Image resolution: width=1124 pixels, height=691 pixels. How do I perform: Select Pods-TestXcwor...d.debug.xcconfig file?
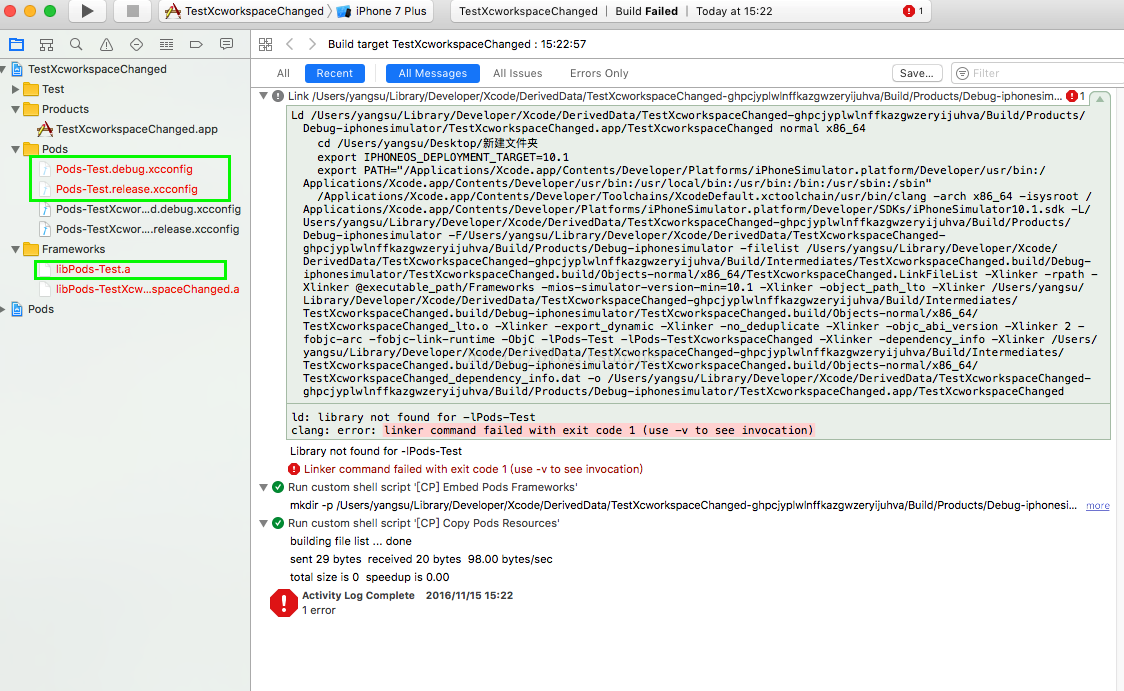coord(148,209)
